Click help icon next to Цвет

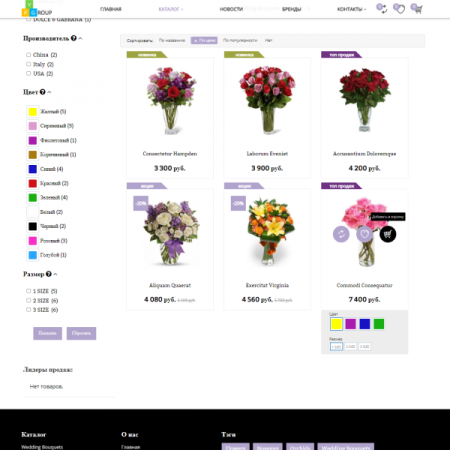coord(43,92)
